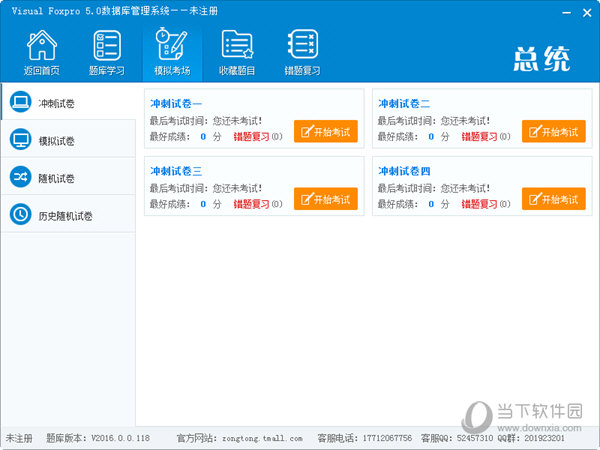This screenshot has height=450, width=600.
Task: Click 客服电话 17712067756 text
Action: point(365,438)
